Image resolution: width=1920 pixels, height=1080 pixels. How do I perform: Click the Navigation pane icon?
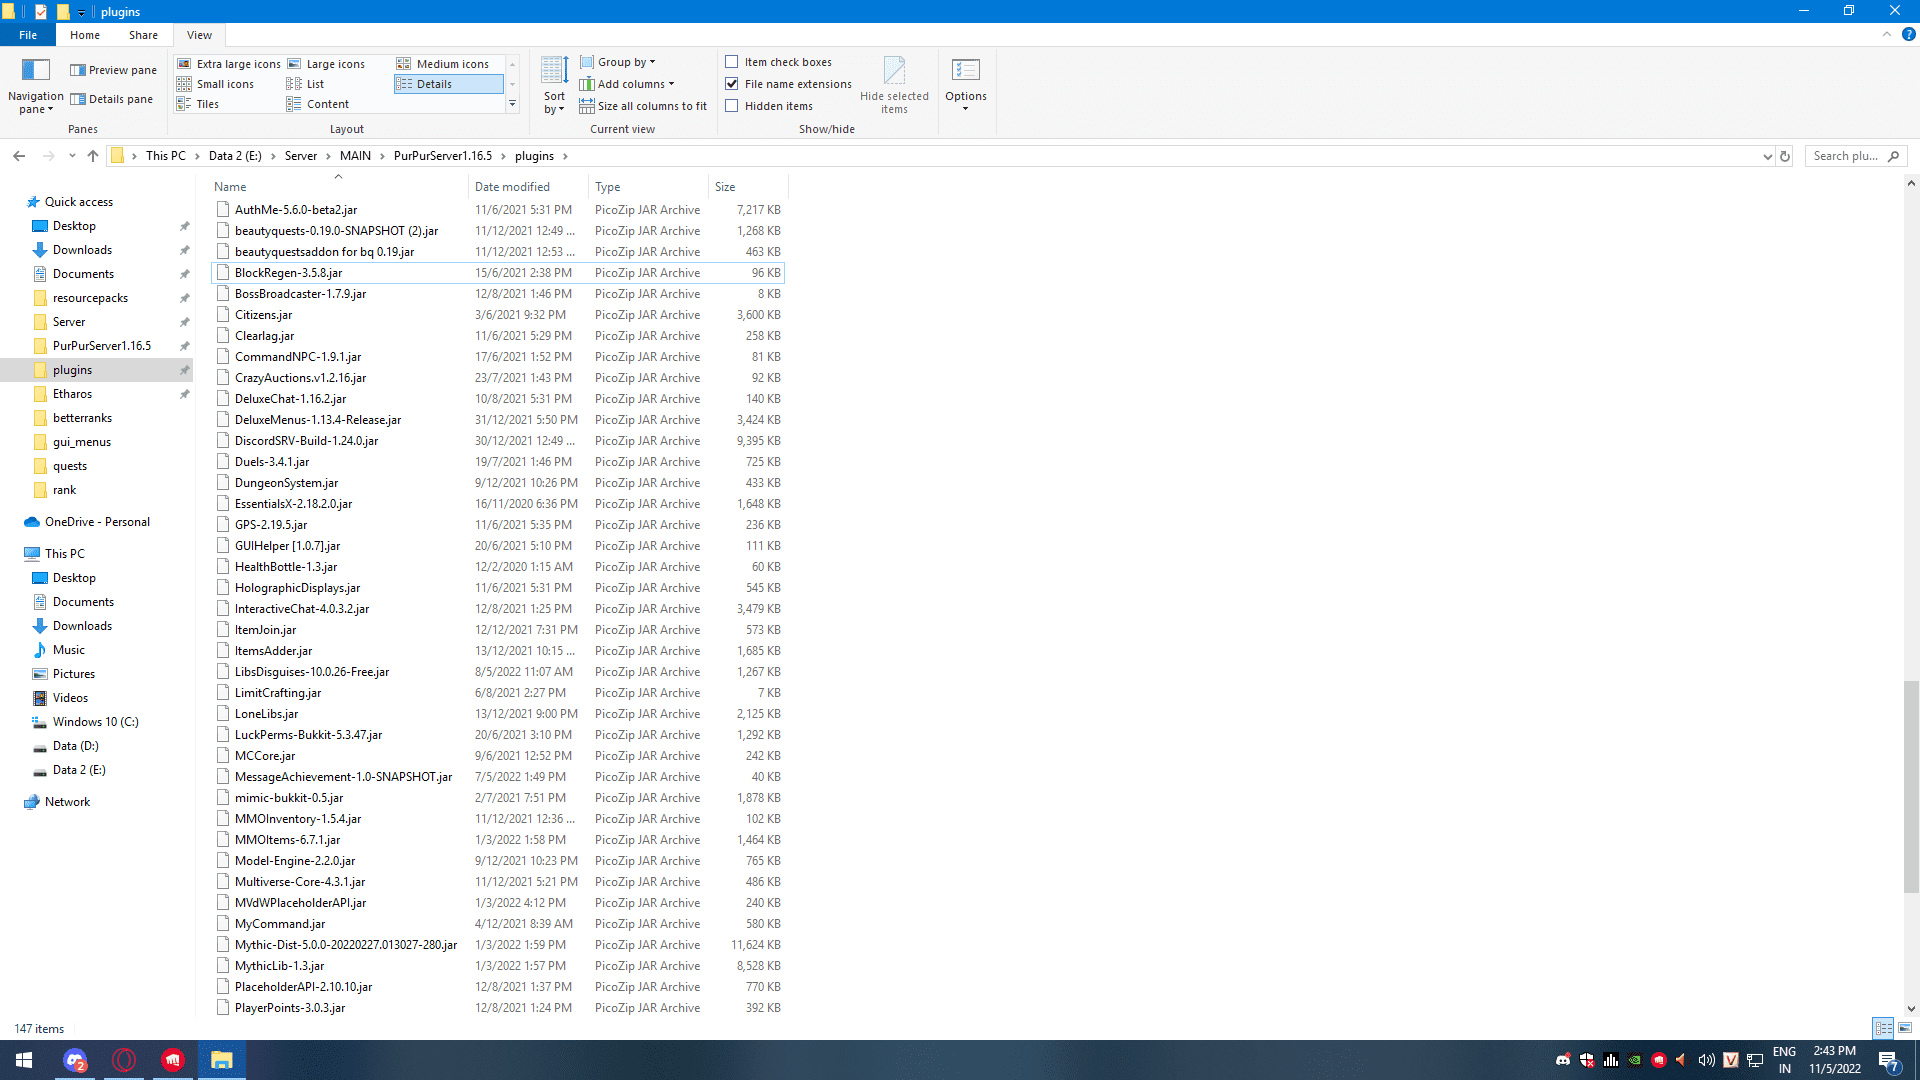tap(36, 71)
